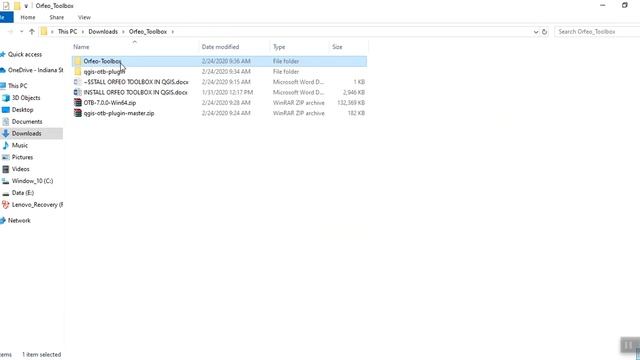The image size is (640, 360).
Task: Open the recent locations dropdown arrow
Action: tap(21, 32)
